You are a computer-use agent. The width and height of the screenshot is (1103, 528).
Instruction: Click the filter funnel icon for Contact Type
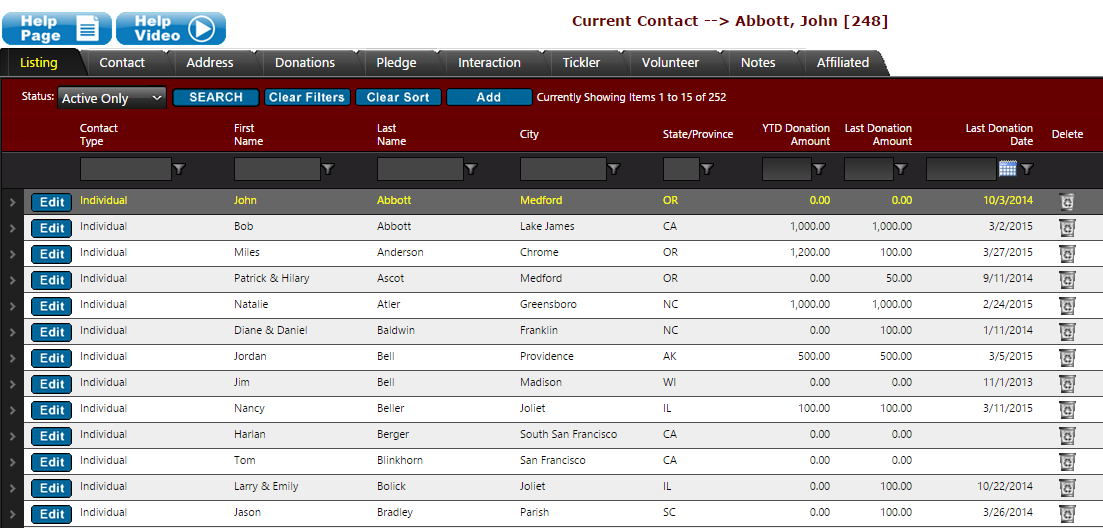click(x=179, y=170)
